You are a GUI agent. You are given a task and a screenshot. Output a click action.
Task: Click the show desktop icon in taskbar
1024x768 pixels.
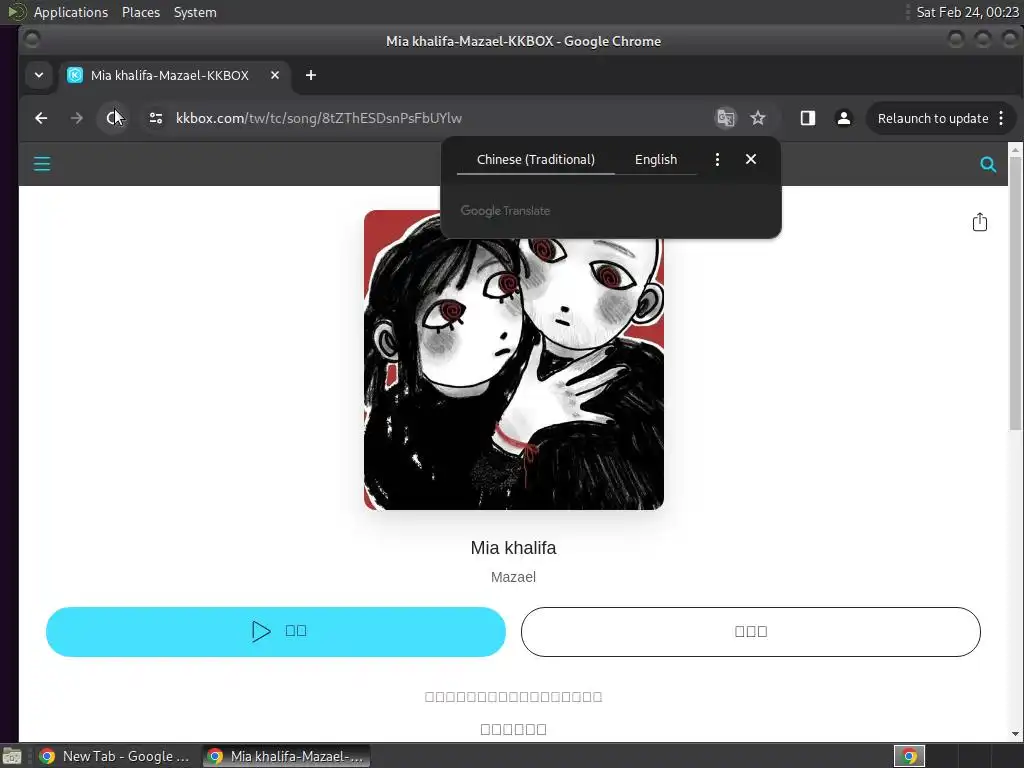(12, 756)
